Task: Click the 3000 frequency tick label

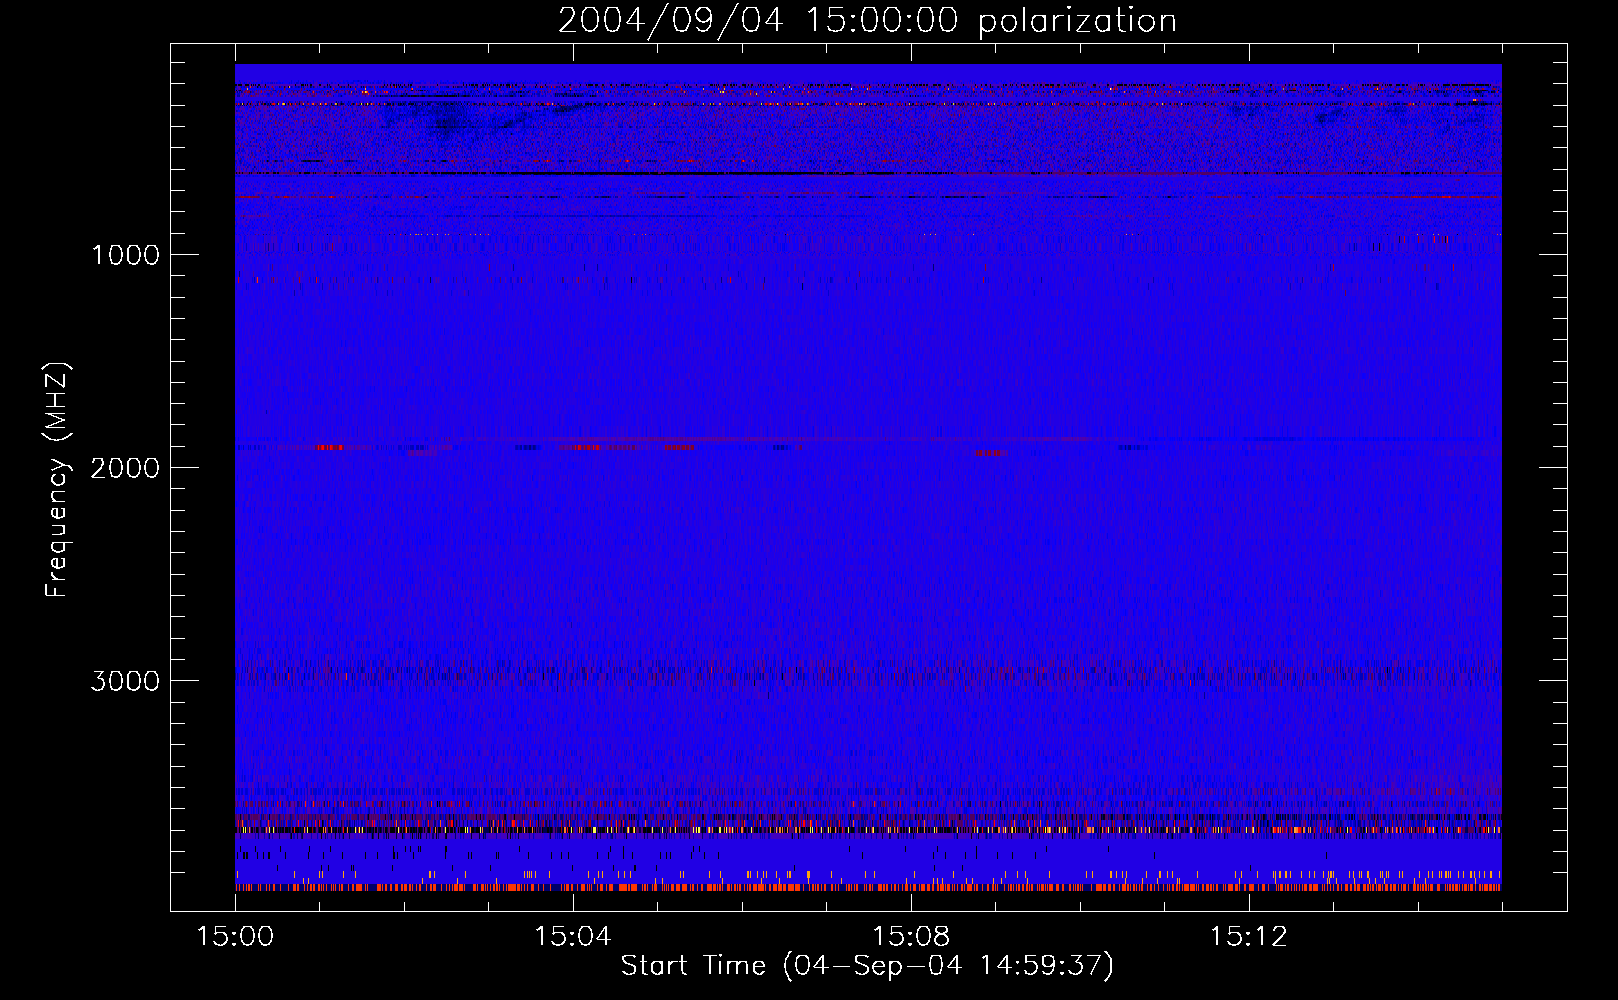Action: click(x=125, y=680)
